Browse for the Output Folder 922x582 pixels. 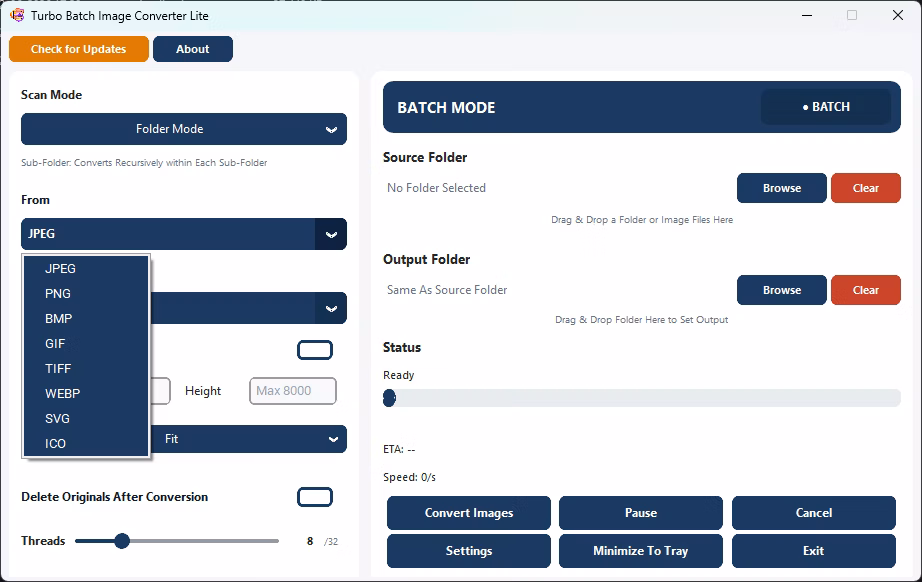(x=782, y=290)
